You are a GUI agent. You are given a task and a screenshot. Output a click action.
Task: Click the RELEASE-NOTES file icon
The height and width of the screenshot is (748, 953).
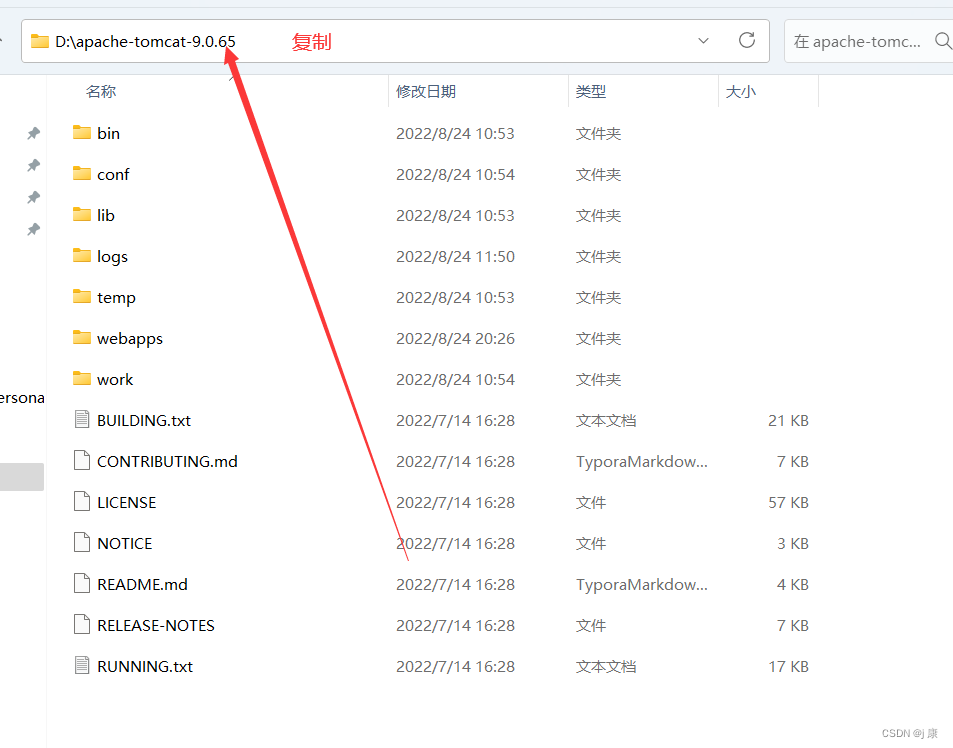[x=81, y=625]
